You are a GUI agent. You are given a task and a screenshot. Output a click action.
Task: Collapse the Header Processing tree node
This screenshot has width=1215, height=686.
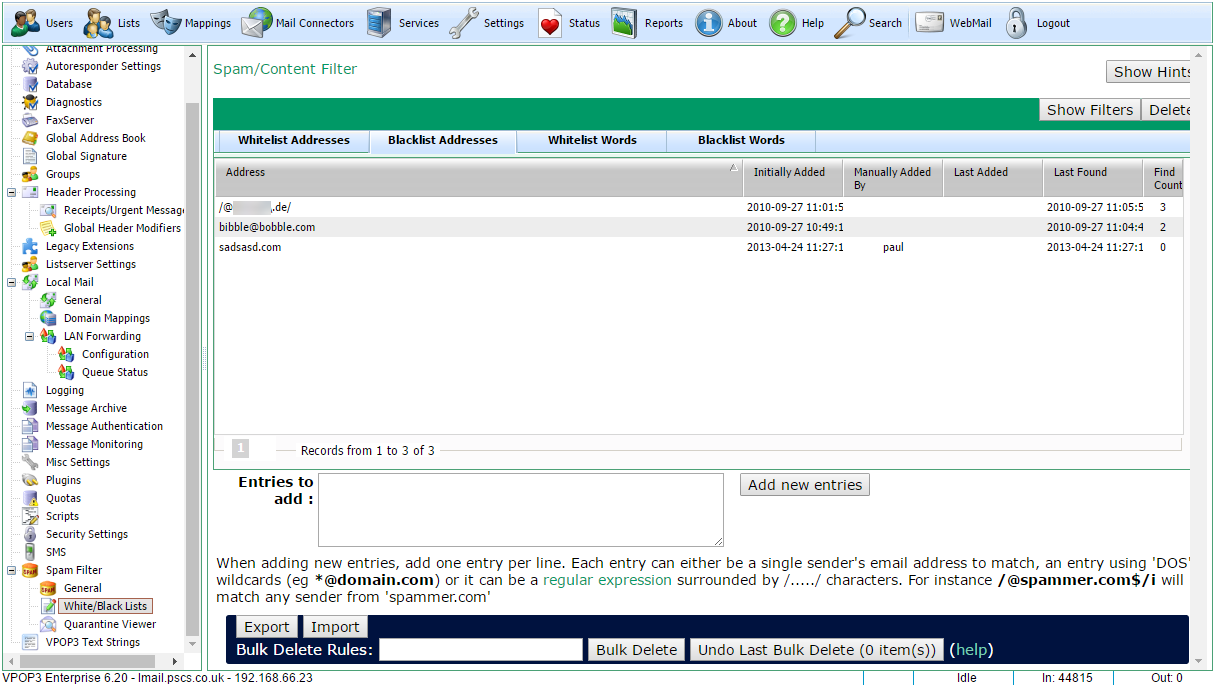12,192
